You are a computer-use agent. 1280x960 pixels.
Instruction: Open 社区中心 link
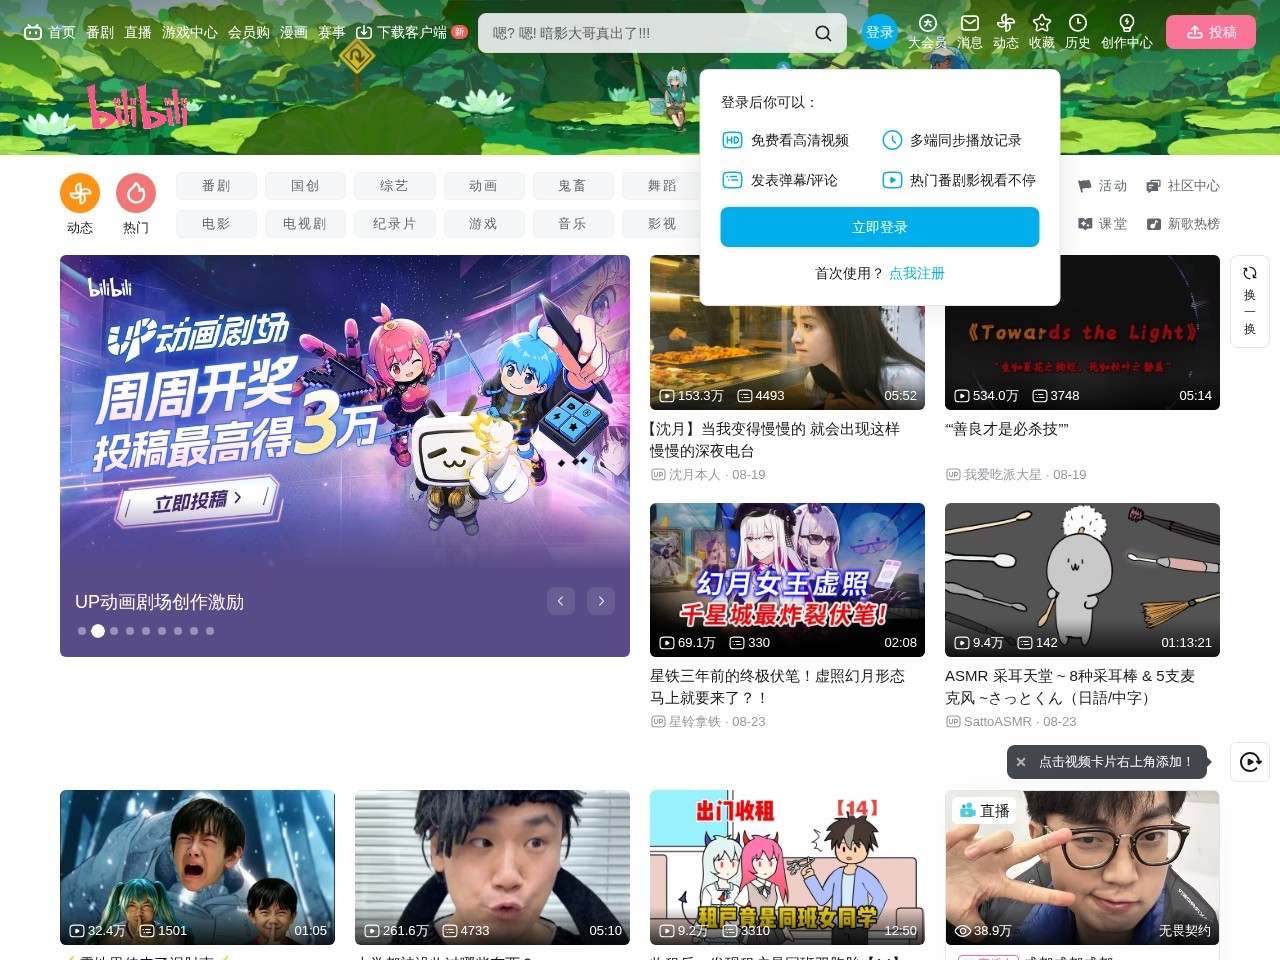tap(1183, 186)
